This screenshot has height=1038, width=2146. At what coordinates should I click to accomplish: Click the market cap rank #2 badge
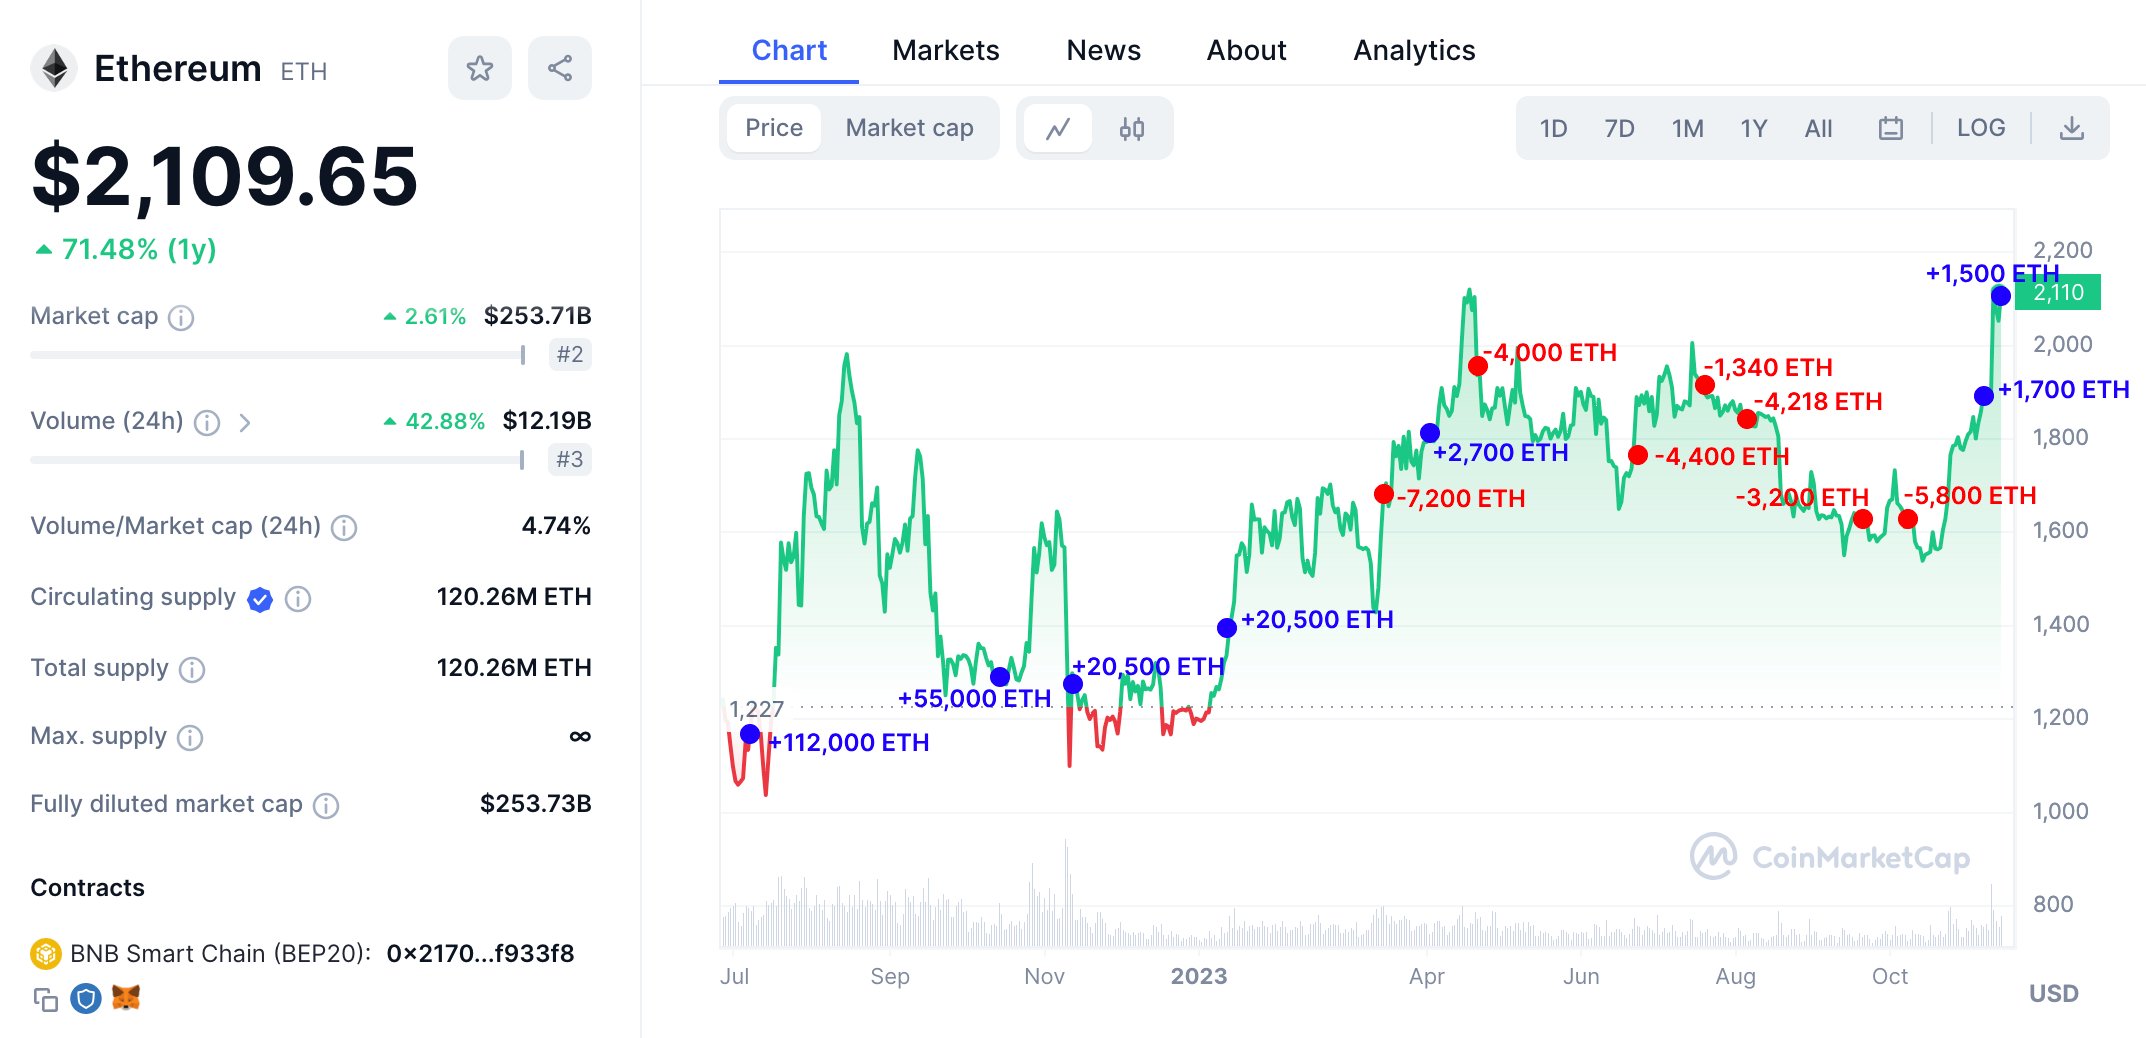(570, 354)
